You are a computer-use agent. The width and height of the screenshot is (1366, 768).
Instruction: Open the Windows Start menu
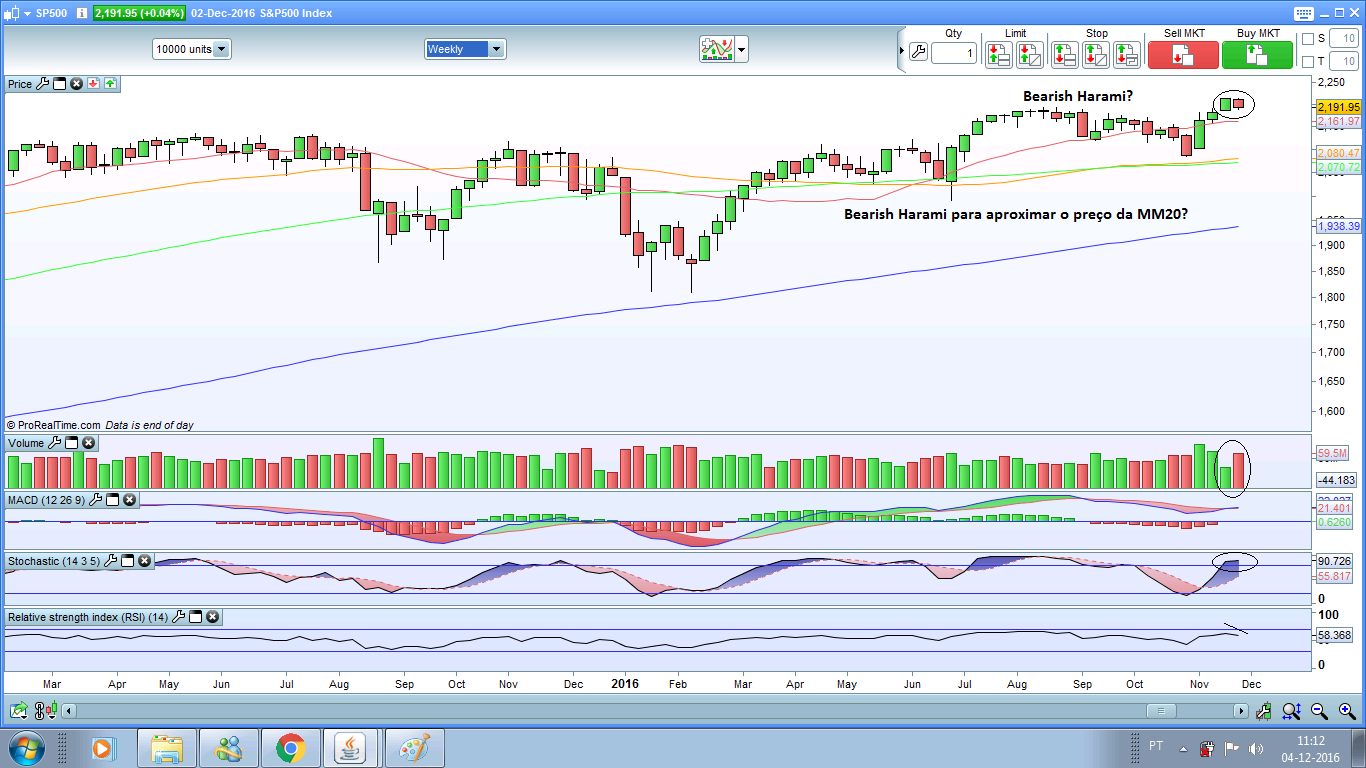[26, 748]
